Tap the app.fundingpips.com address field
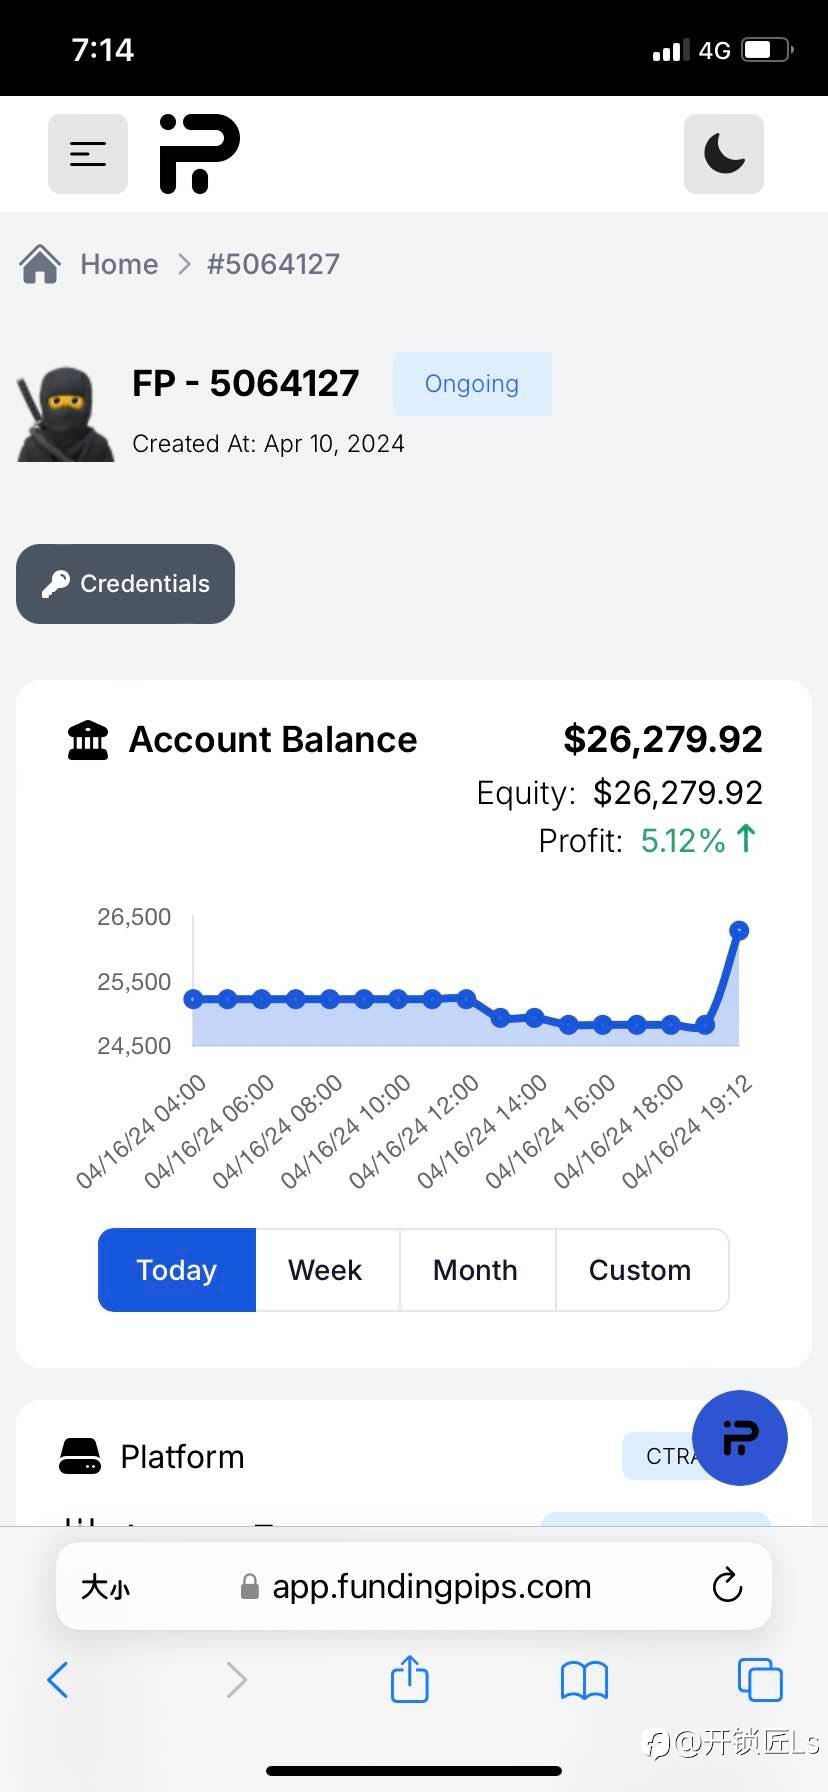Screen dimensions: 828x1792 430,1587
